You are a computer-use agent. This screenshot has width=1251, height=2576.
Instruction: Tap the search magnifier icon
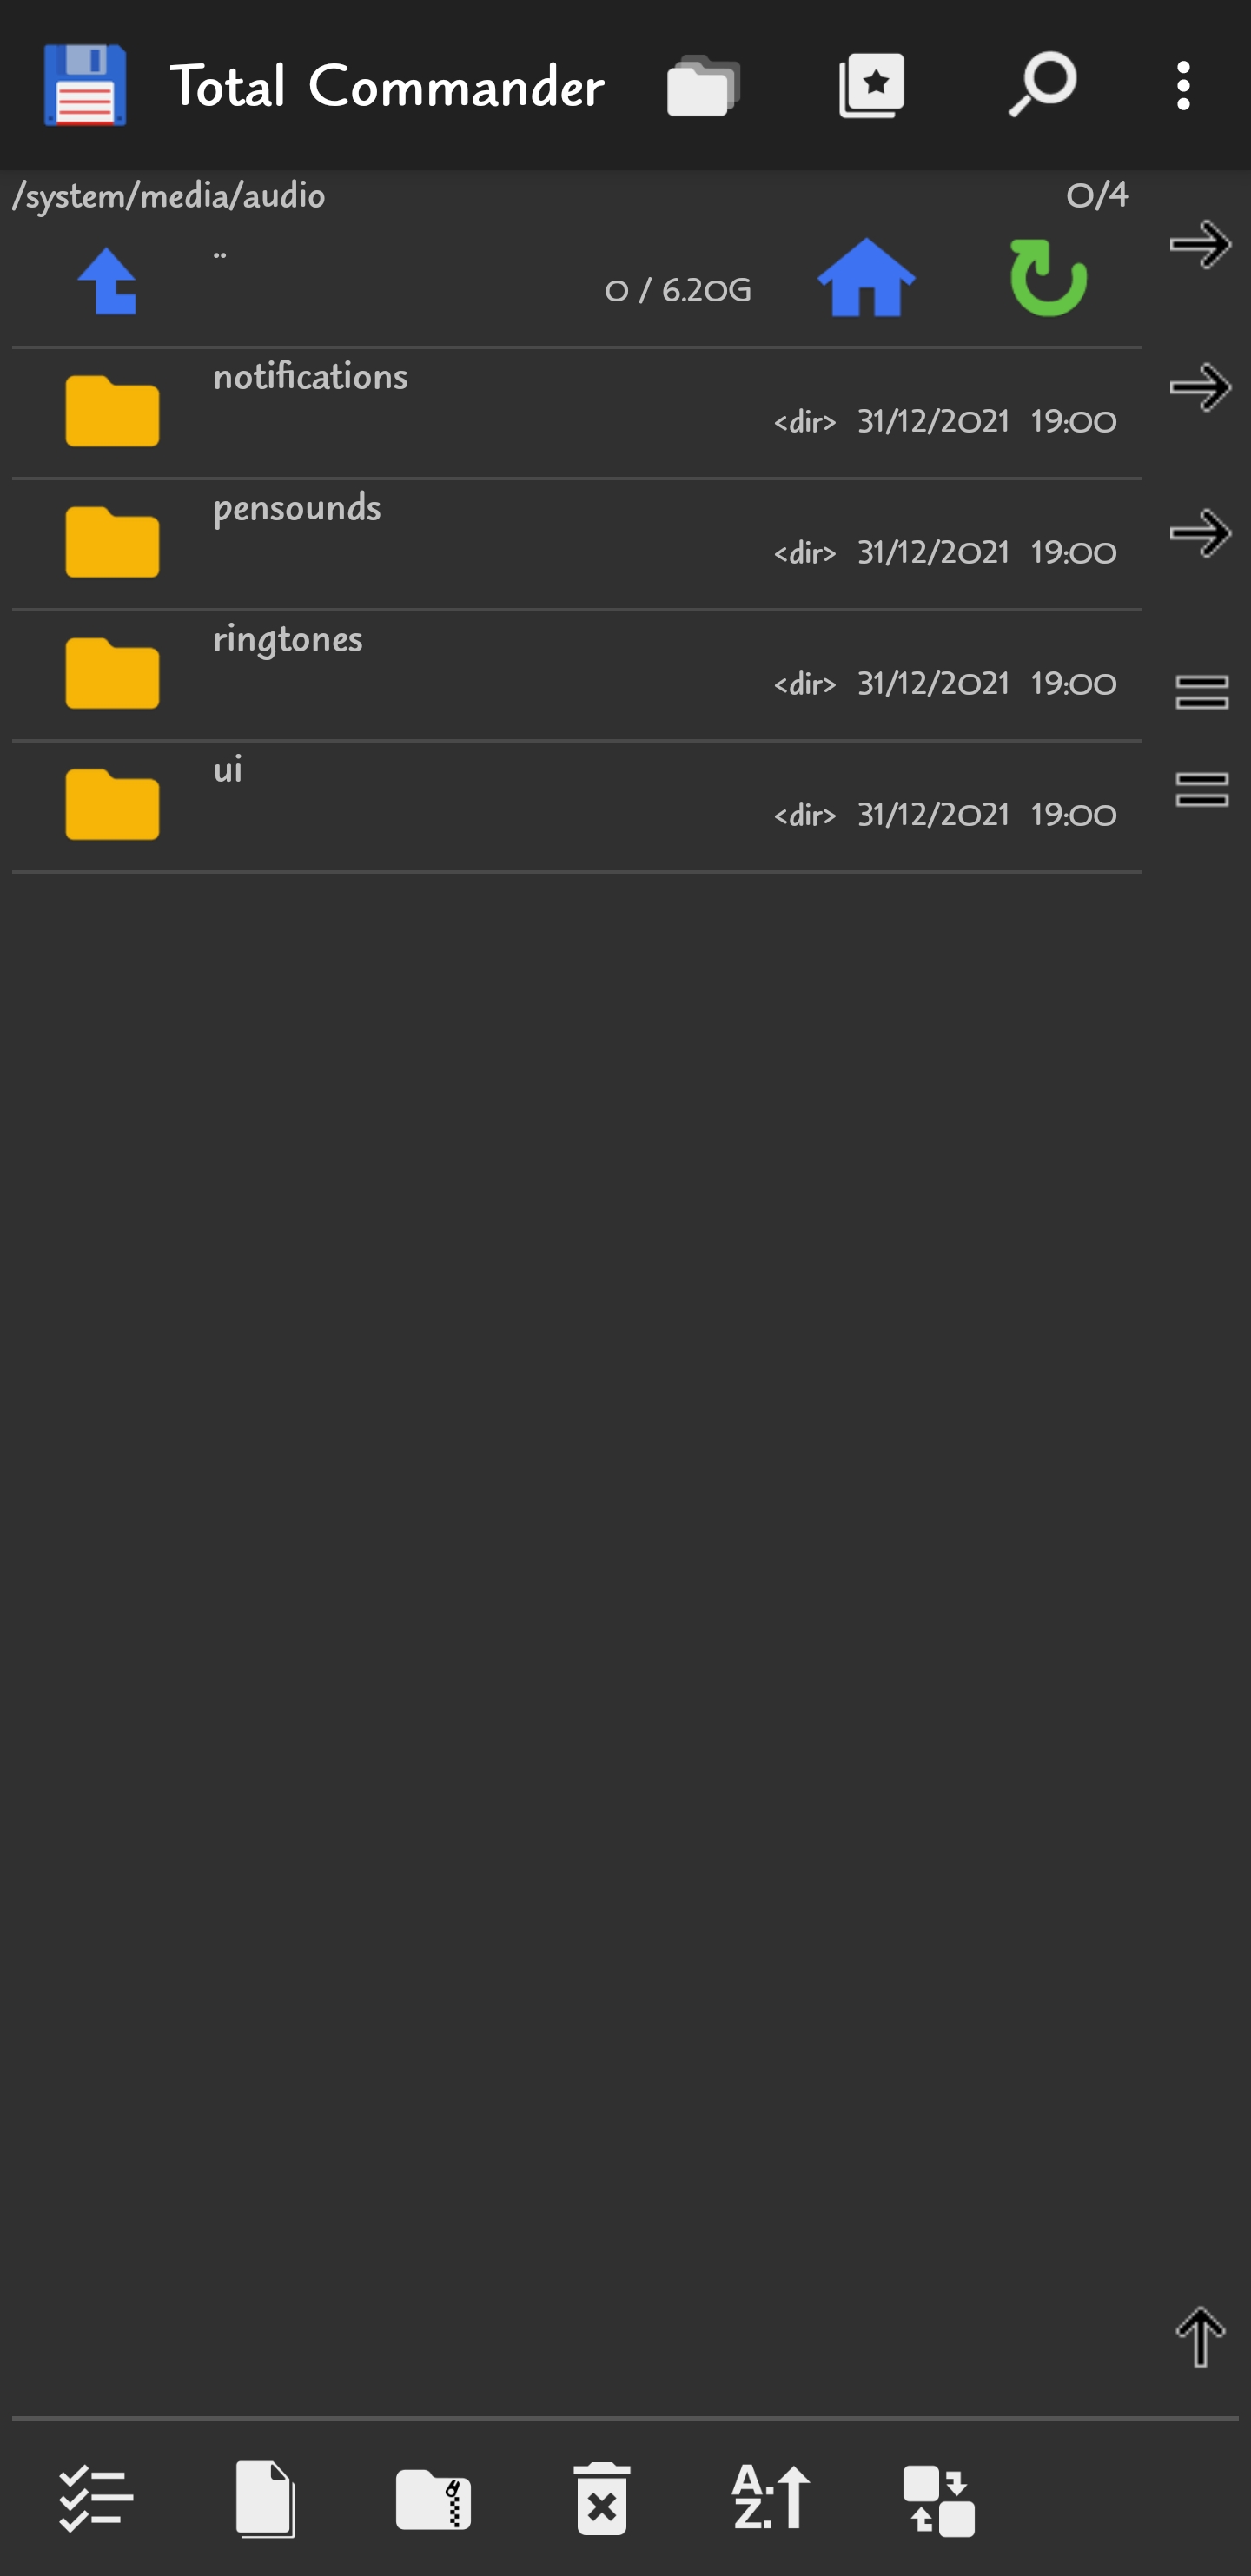tap(1041, 85)
